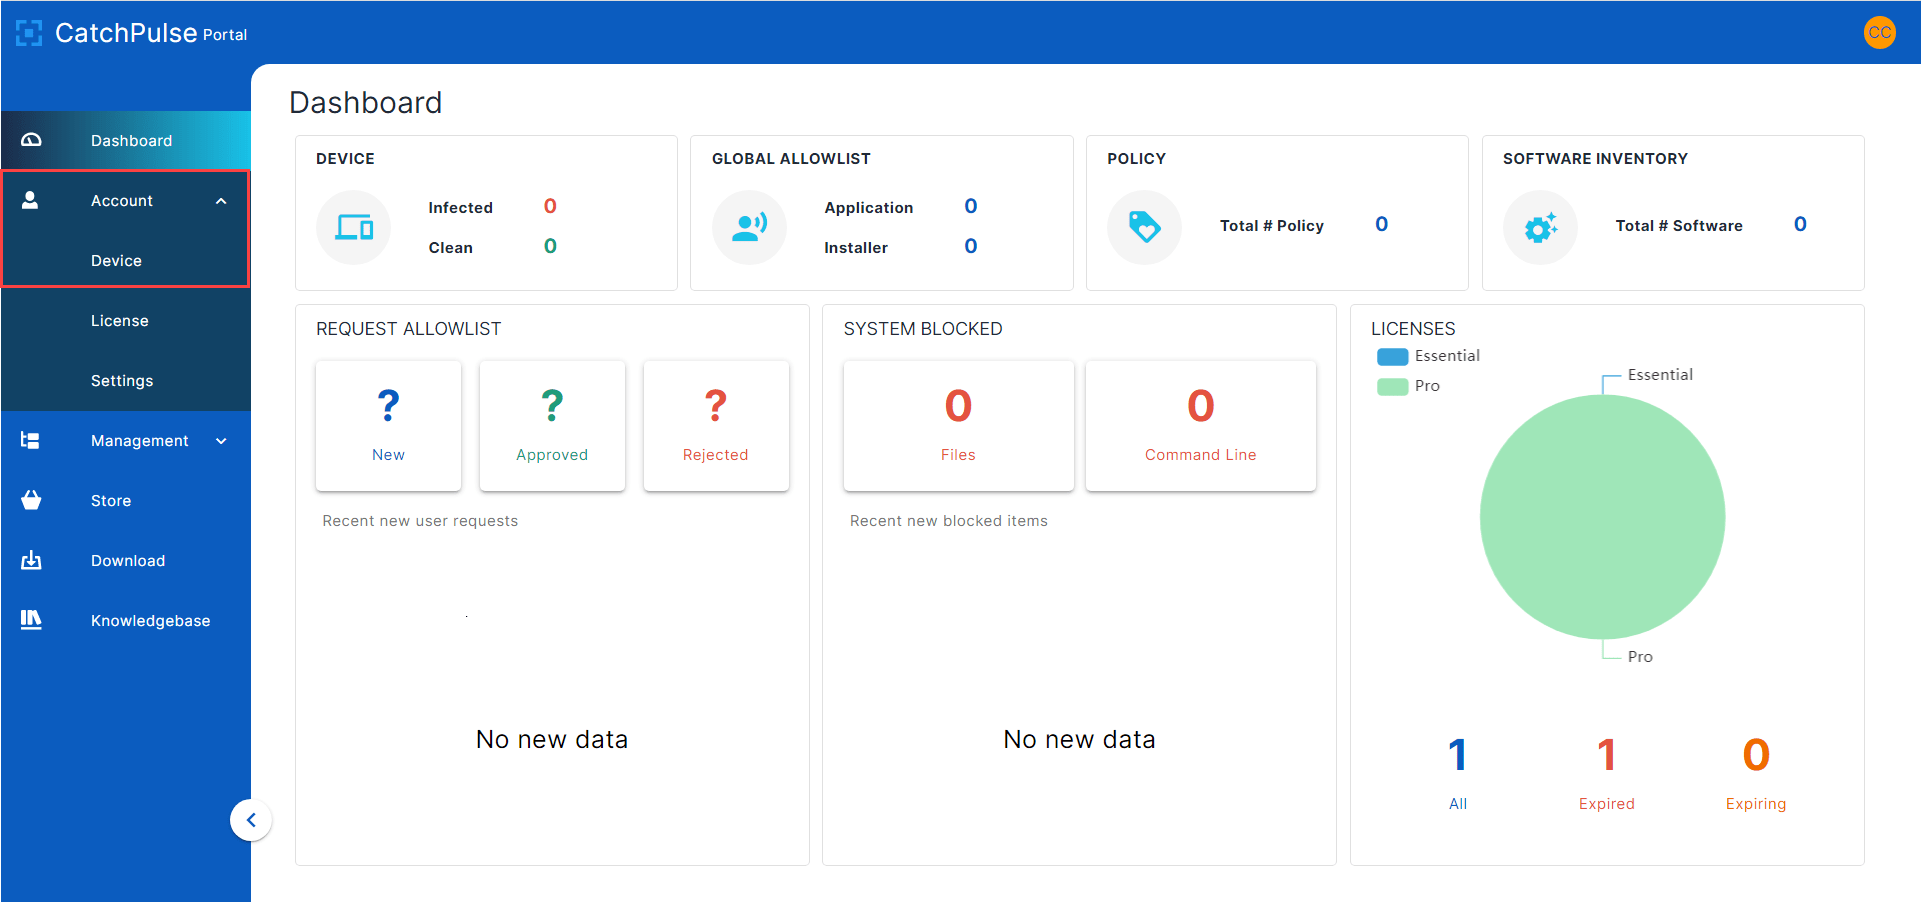The image size is (1921, 902).
Task: Click the Files blocked count card
Action: 958,425
